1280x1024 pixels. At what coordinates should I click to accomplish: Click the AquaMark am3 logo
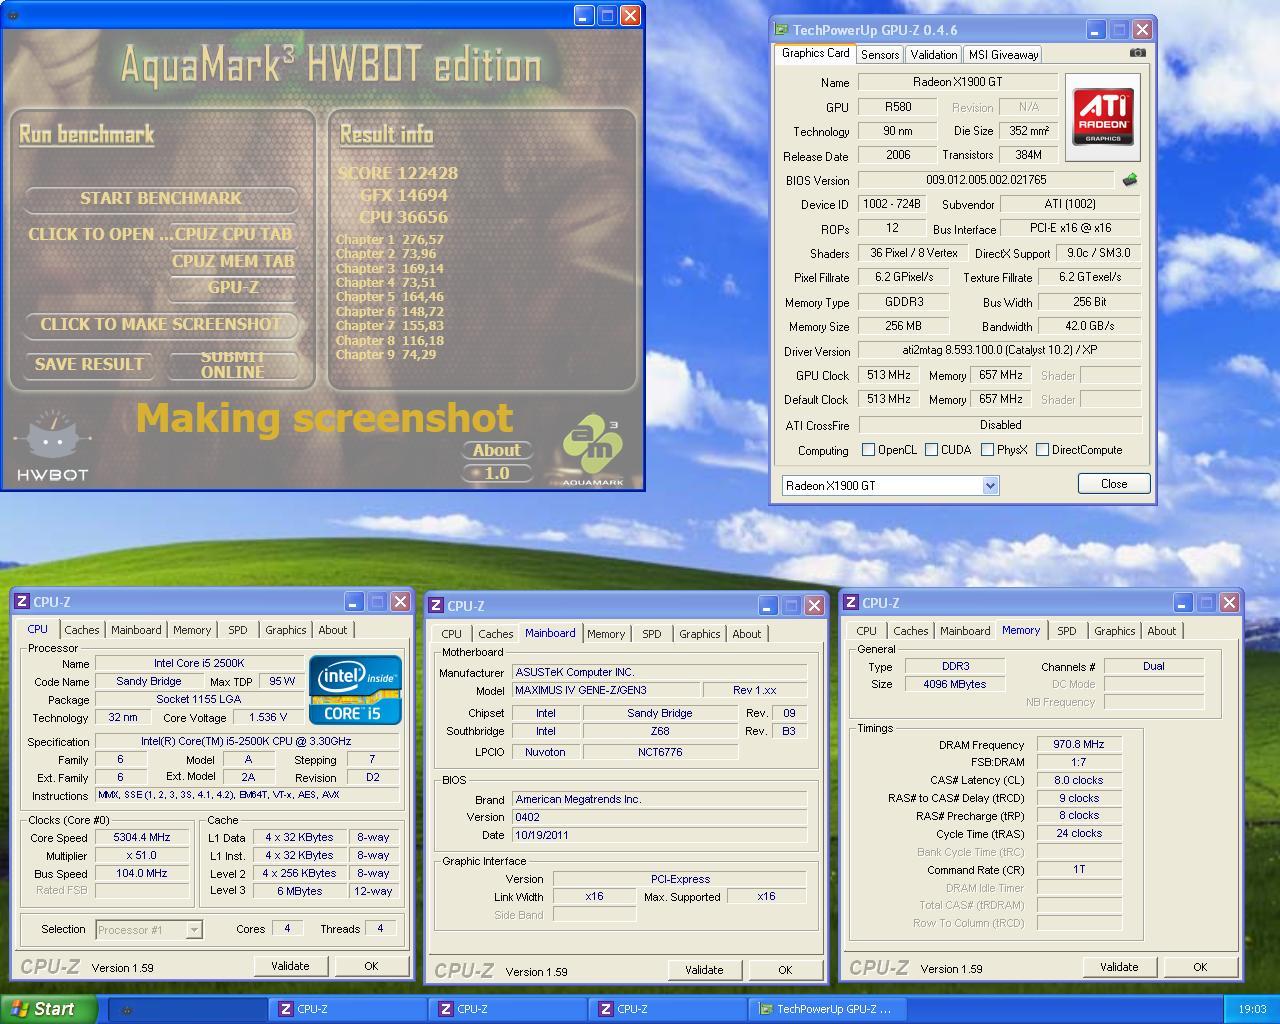coord(592,450)
